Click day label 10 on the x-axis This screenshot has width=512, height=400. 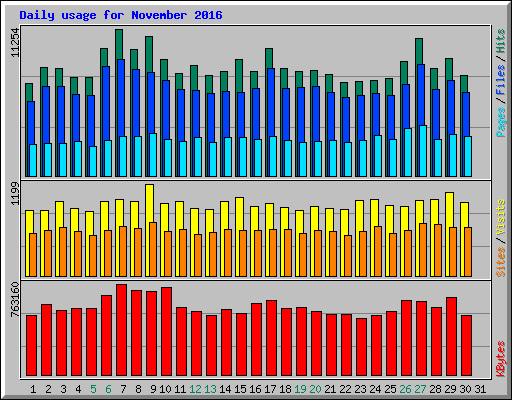pyautogui.click(x=165, y=389)
